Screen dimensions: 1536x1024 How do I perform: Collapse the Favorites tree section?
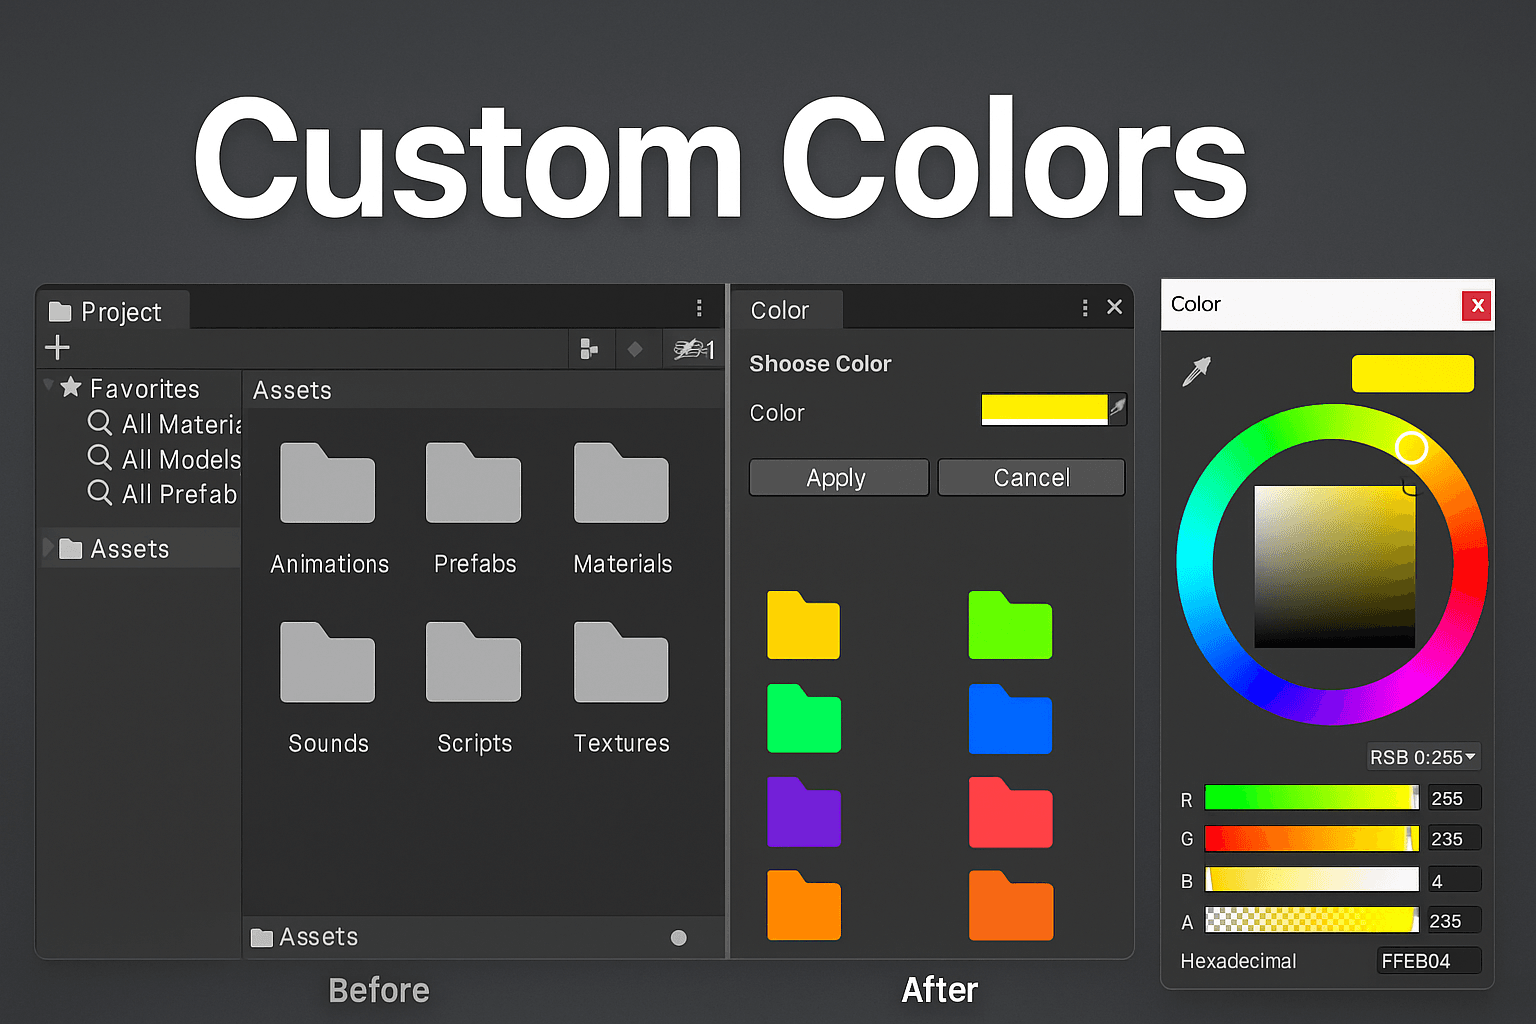(x=48, y=385)
